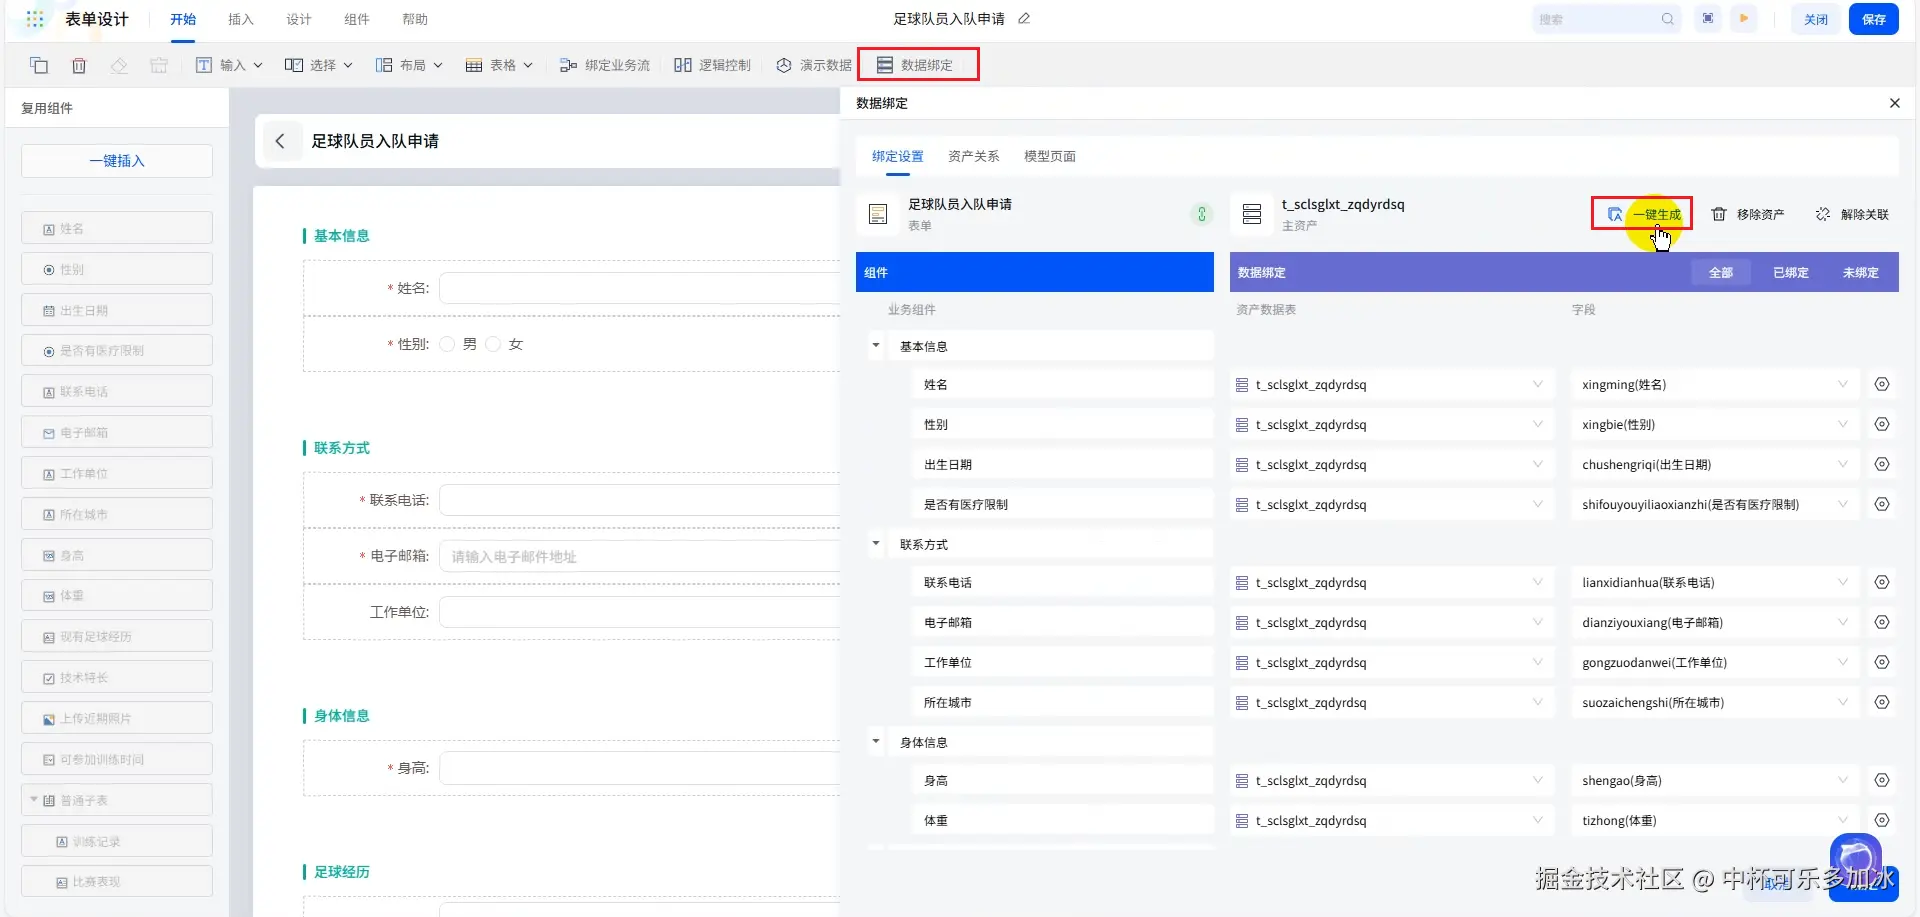Click the 一键生成 button
Viewport: 1920px width, 917px height.
click(x=1643, y=214)
